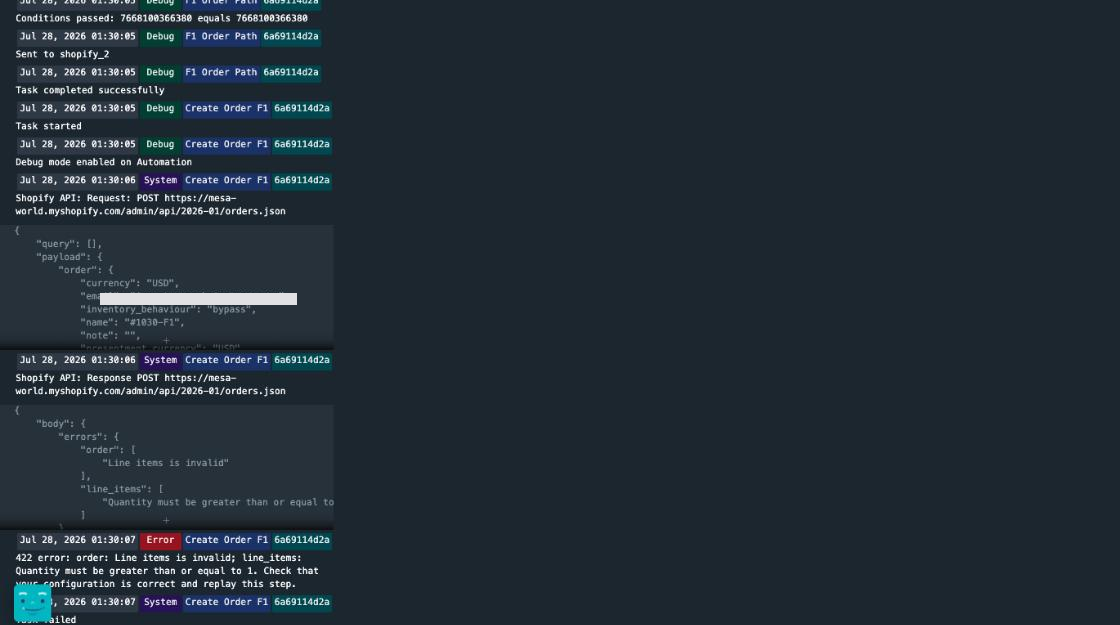Click "inventory_behaviour": "bypass" line
This screenshot has height=625, width=1120.
[168, 309]
